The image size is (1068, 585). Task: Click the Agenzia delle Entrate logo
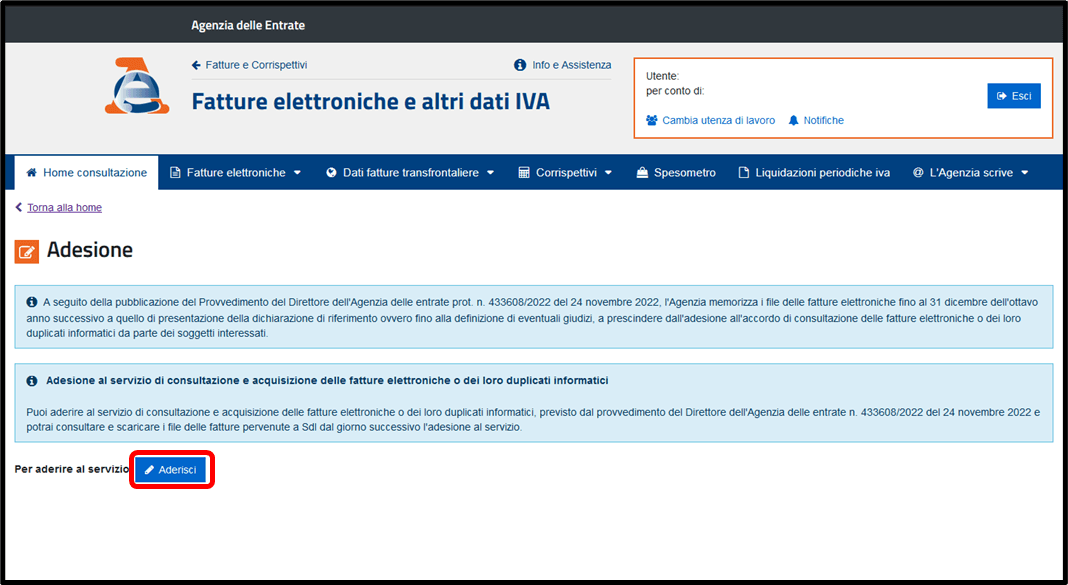click(x=137, y=87)
